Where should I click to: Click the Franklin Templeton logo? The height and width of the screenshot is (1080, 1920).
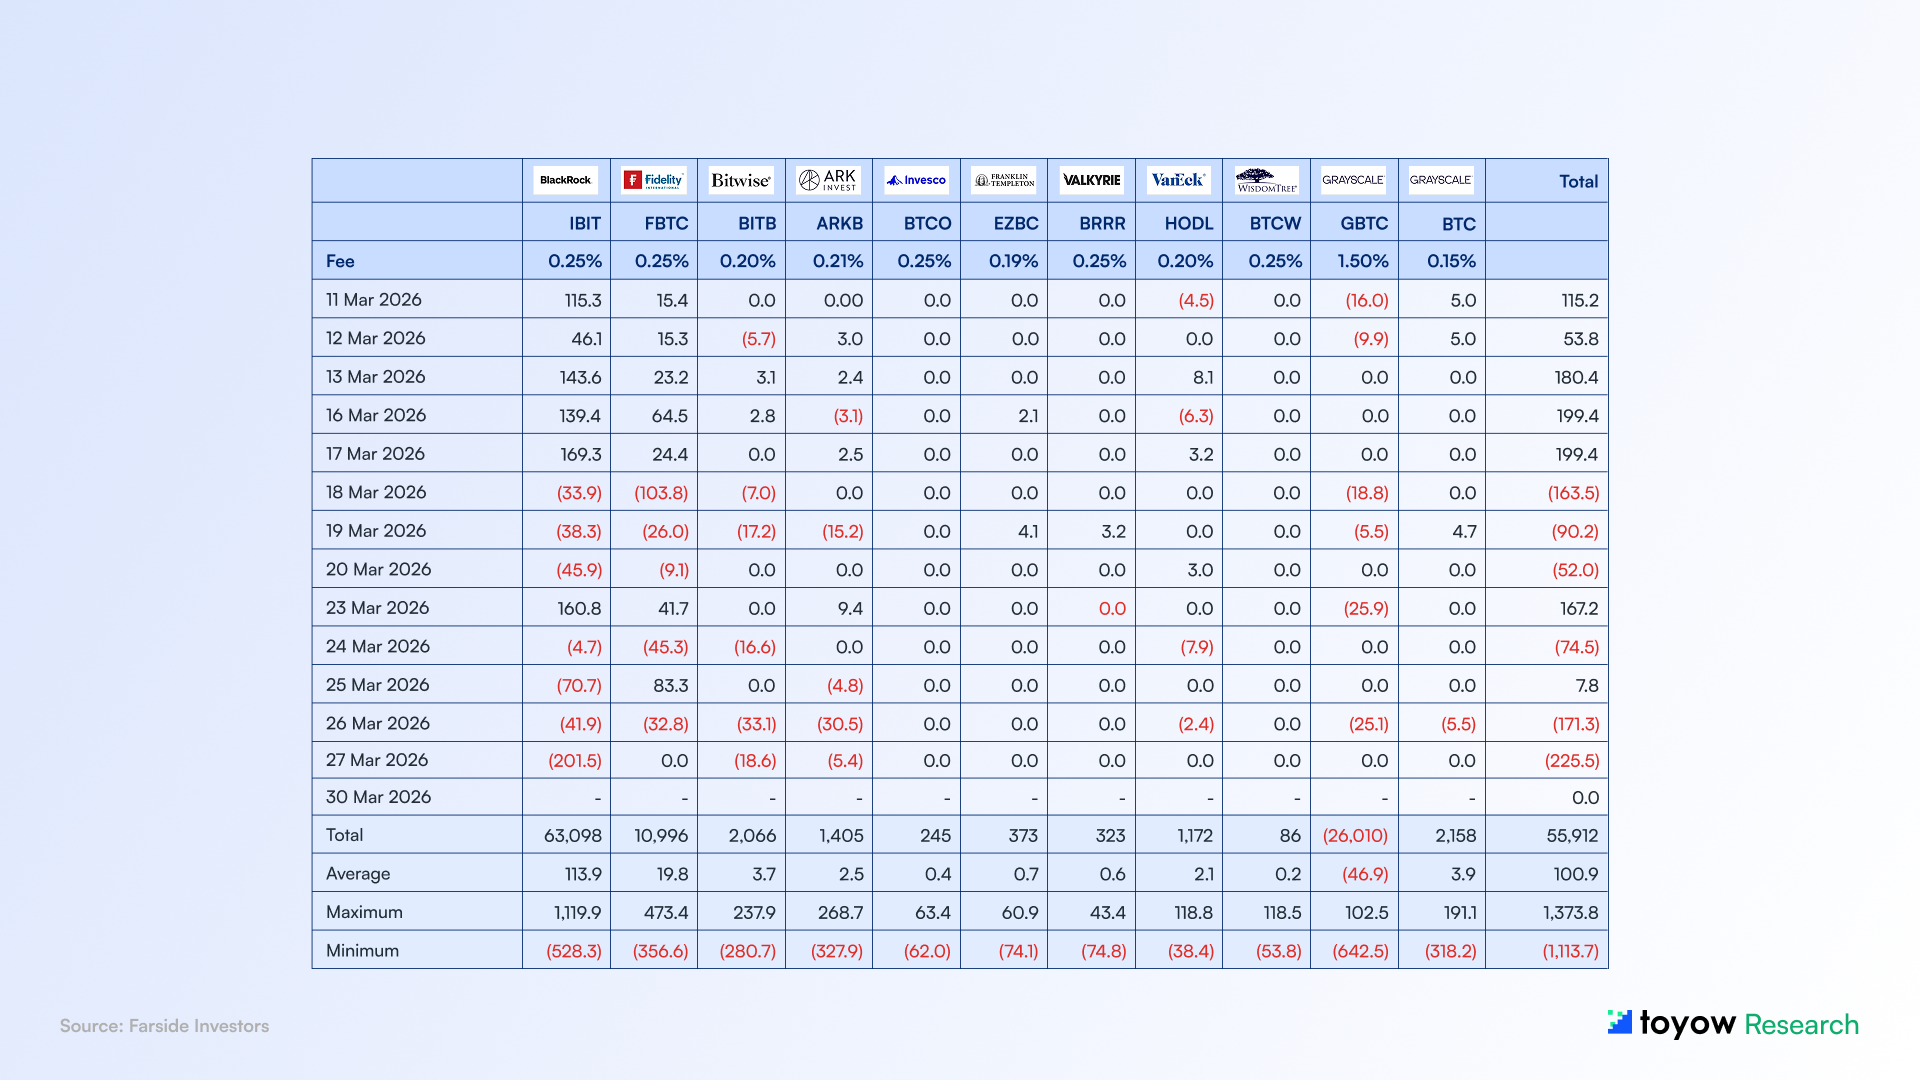(1004, 180)
